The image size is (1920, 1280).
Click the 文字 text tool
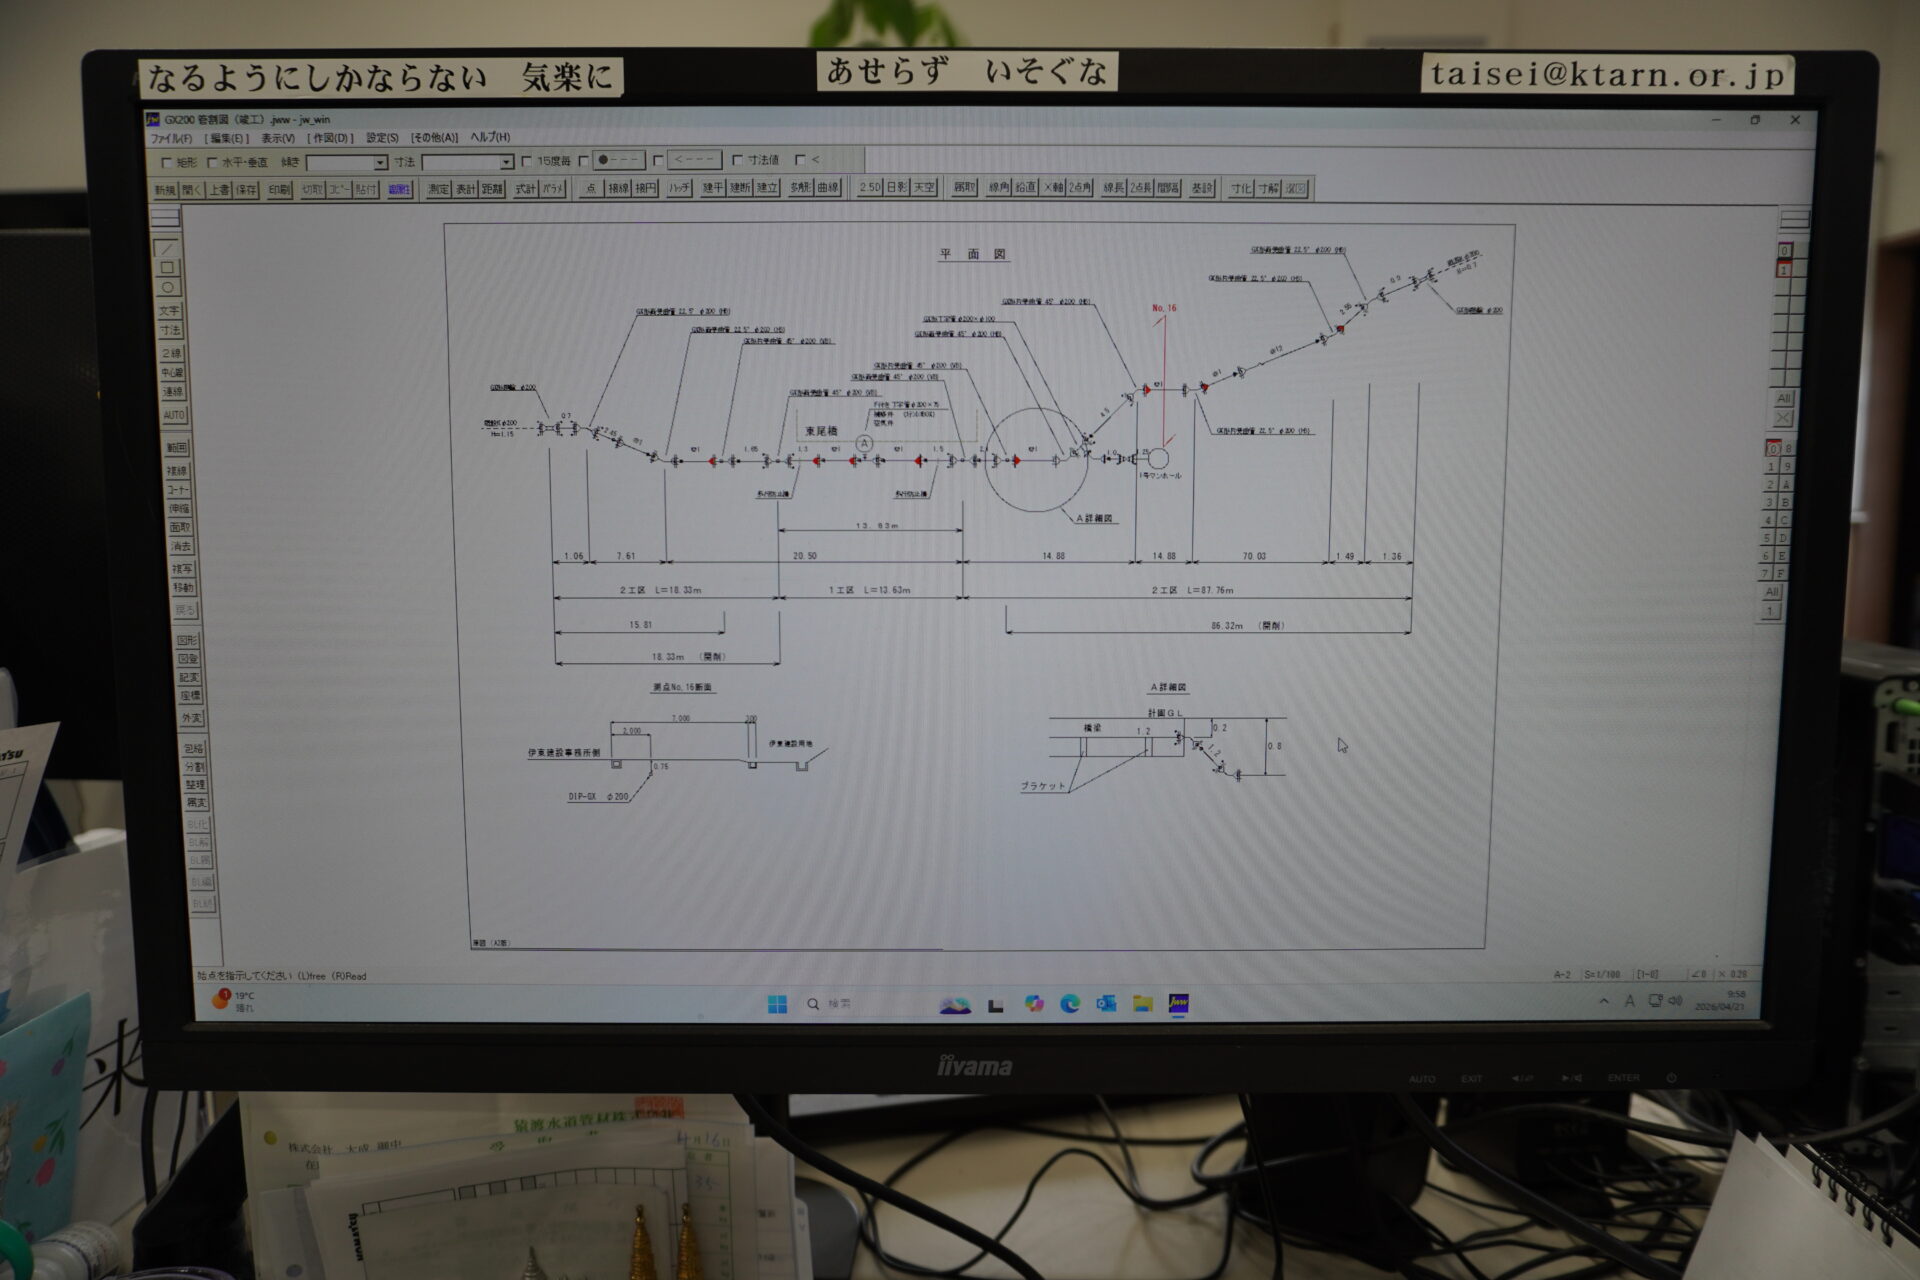tap(169, 311)
